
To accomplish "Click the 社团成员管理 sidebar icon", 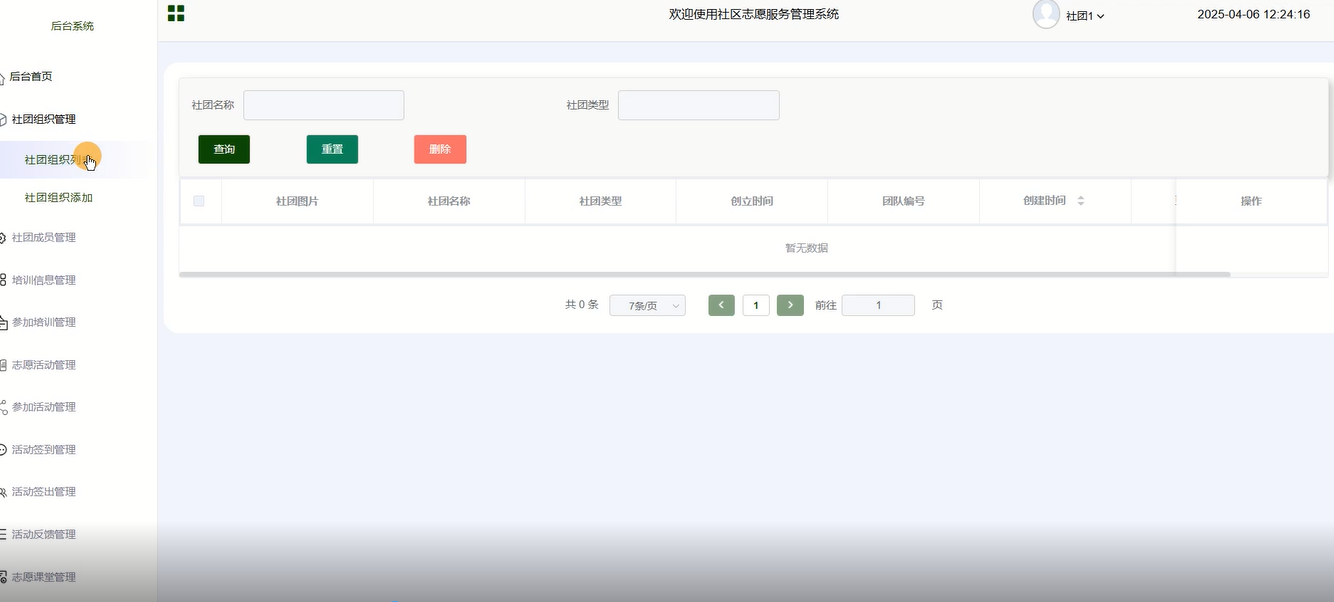I will pyautogui.click(x=4, y=238).
